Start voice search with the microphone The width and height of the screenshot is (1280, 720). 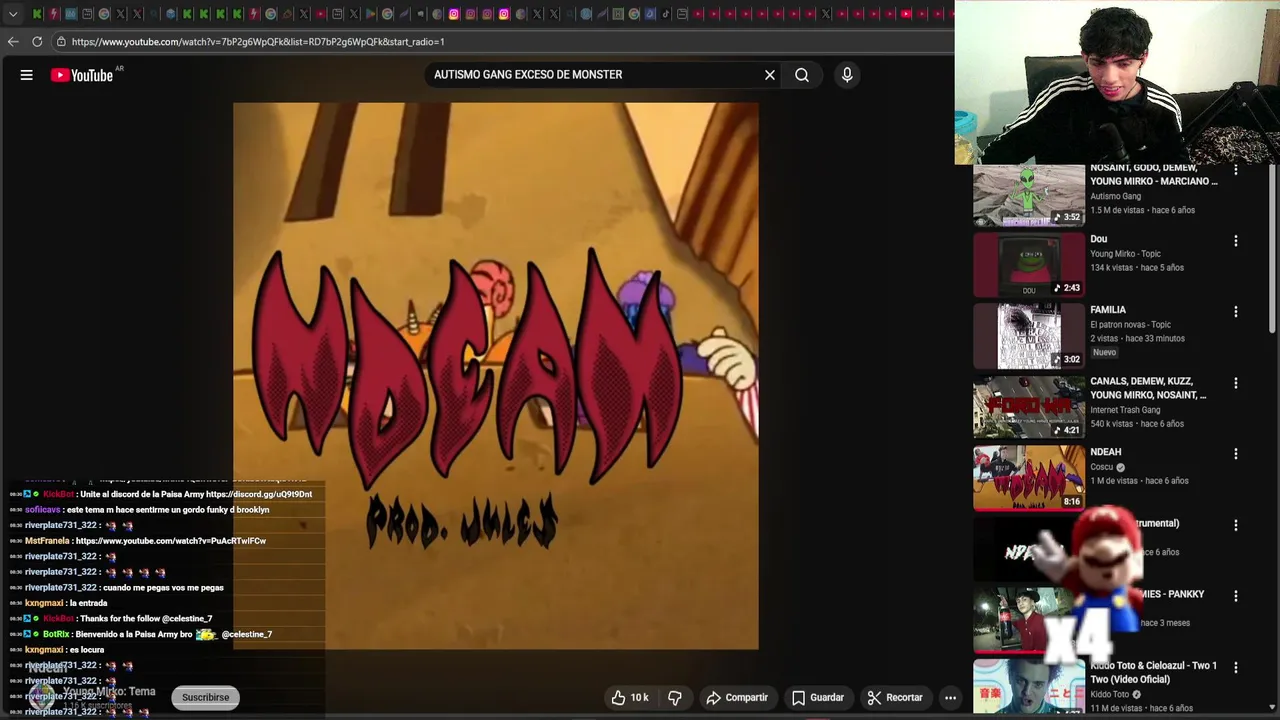pyautogui.click(x=847, y=75)
